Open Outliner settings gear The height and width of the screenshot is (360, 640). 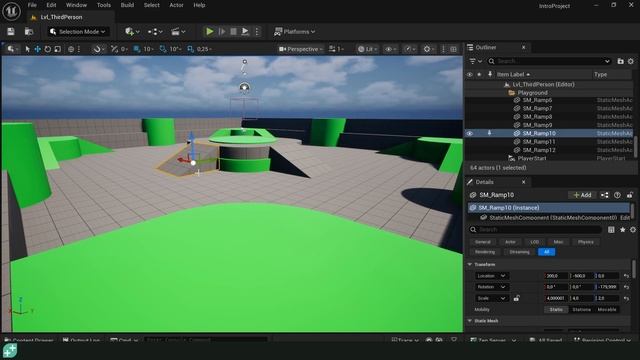pyautogui.click(x=631, y=61)
